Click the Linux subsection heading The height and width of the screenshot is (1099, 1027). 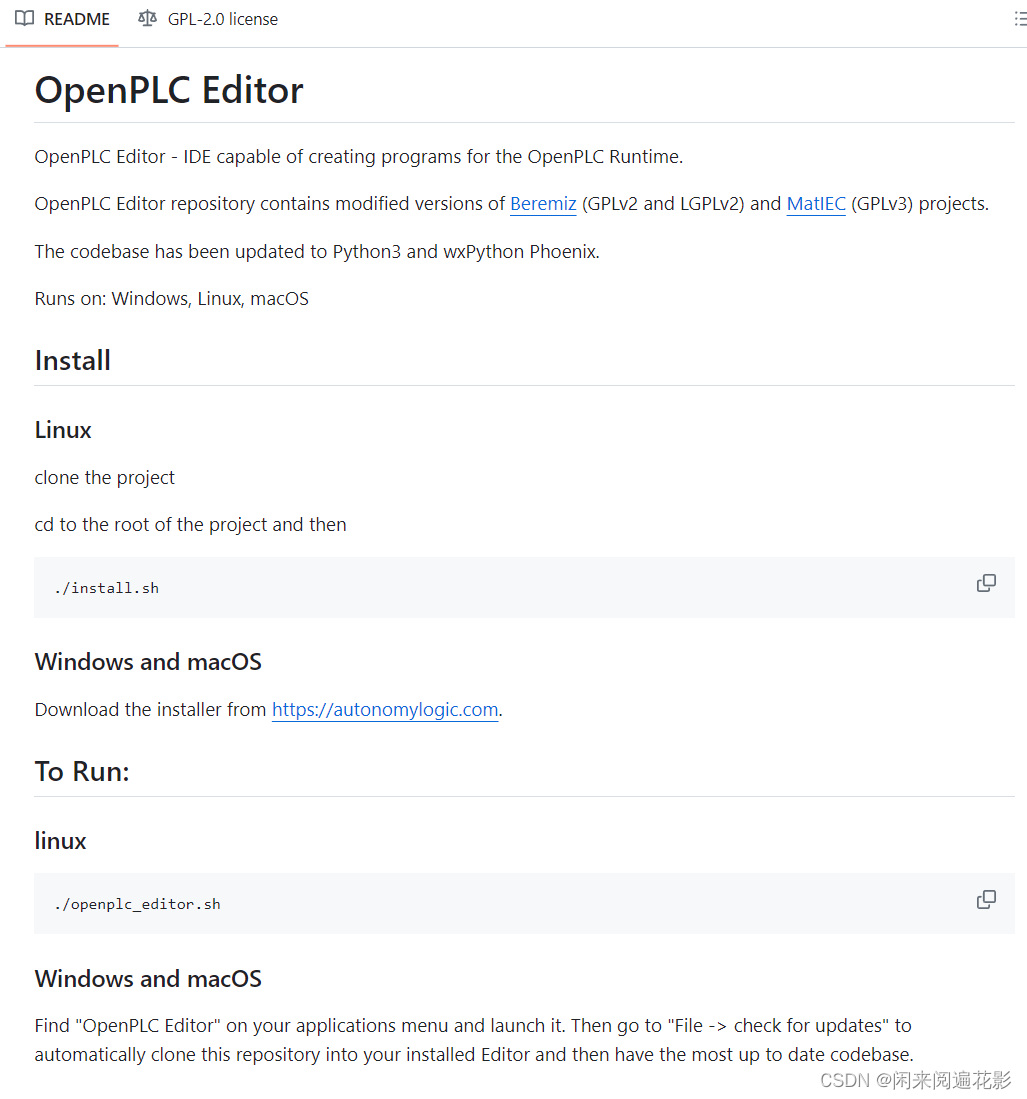(62, 429)
